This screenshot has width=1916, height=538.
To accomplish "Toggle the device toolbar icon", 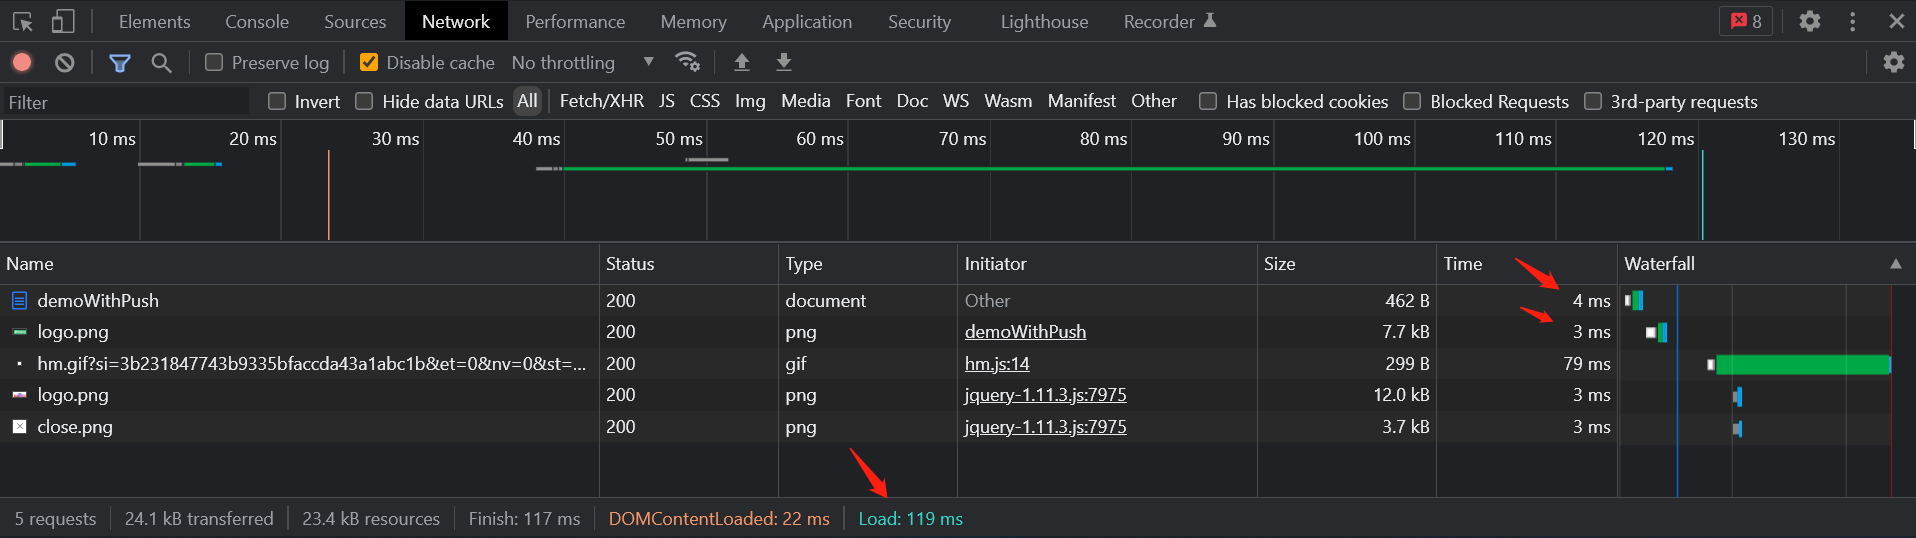I will pos(63,21).
